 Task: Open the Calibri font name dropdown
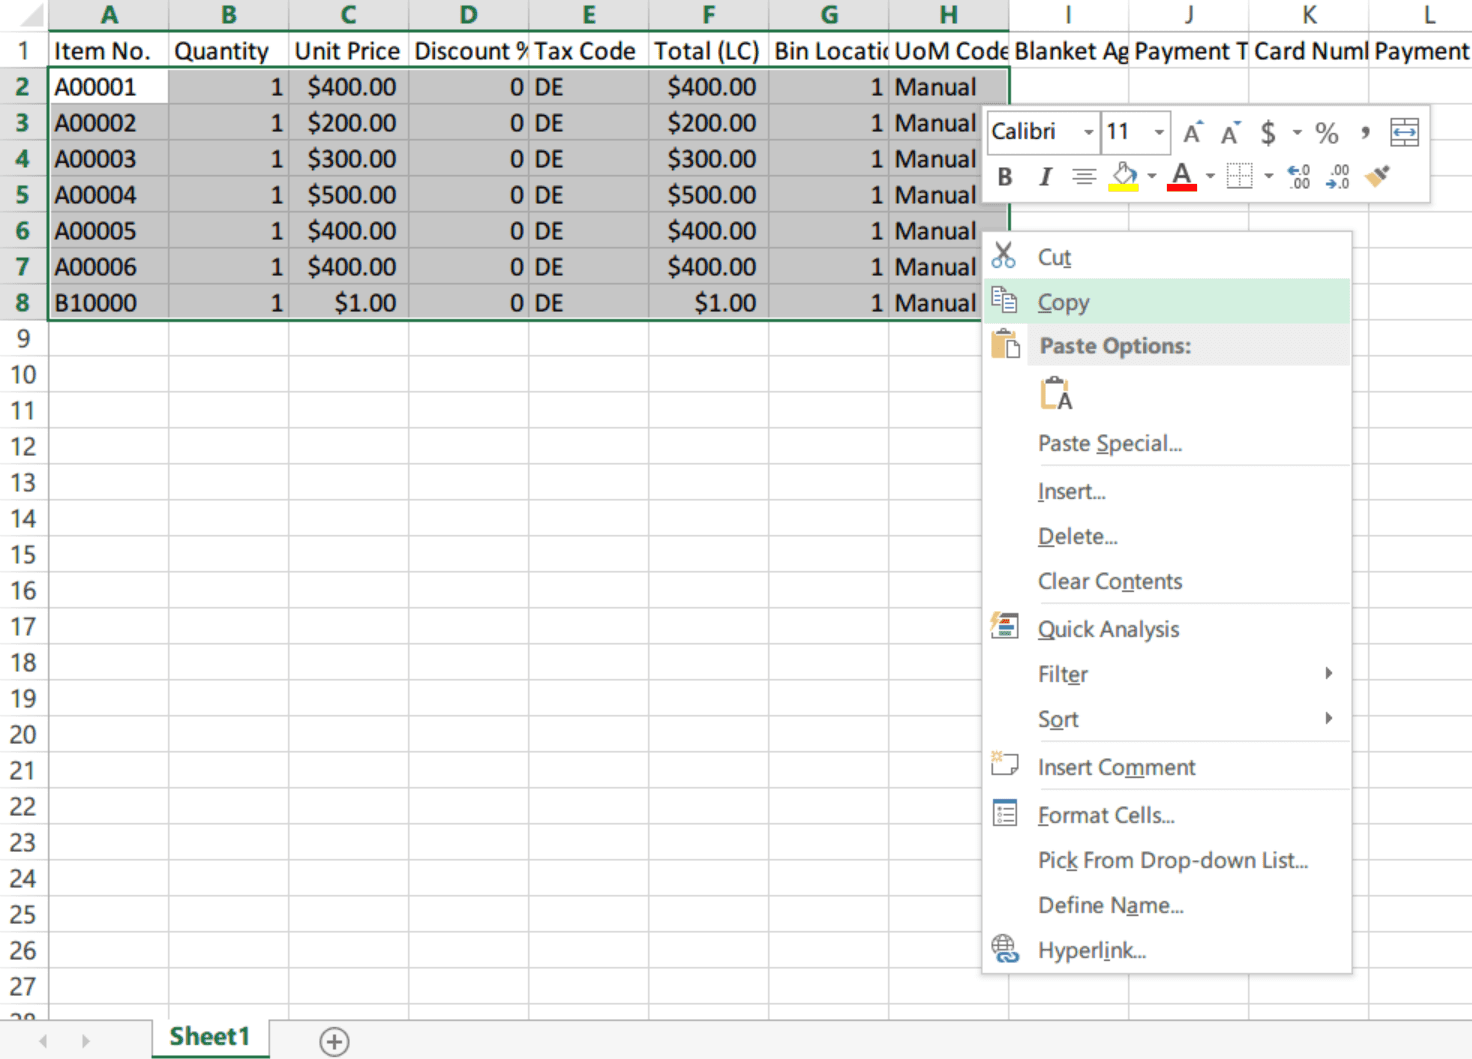click(x=1088, y=133)
